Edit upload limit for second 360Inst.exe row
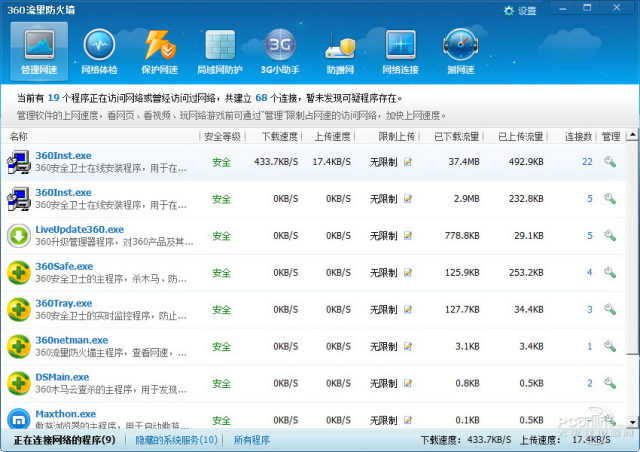Image resolution: width=640 pixels, height=452 pixels. coord(407,199)
